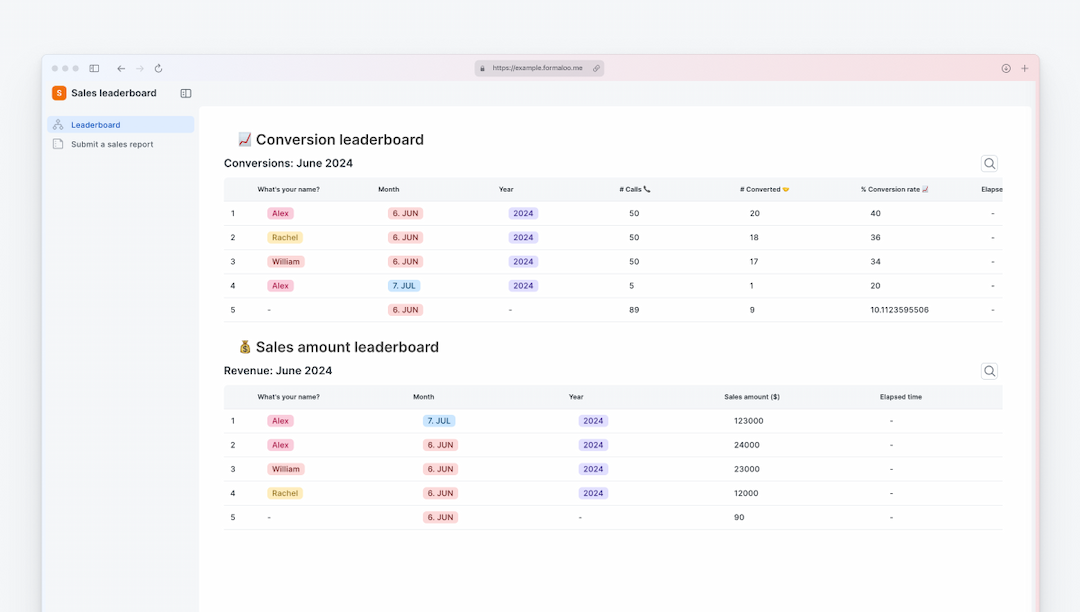Click the document icon beside Submit a sales report
1080x612 pixels.
pos(58,143)
